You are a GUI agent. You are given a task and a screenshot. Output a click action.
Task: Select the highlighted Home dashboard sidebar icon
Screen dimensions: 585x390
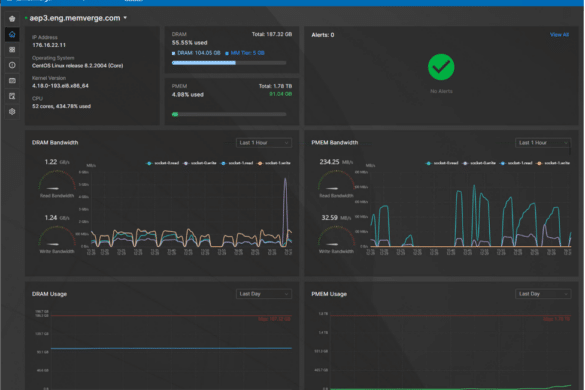click(x=12, y=34)
